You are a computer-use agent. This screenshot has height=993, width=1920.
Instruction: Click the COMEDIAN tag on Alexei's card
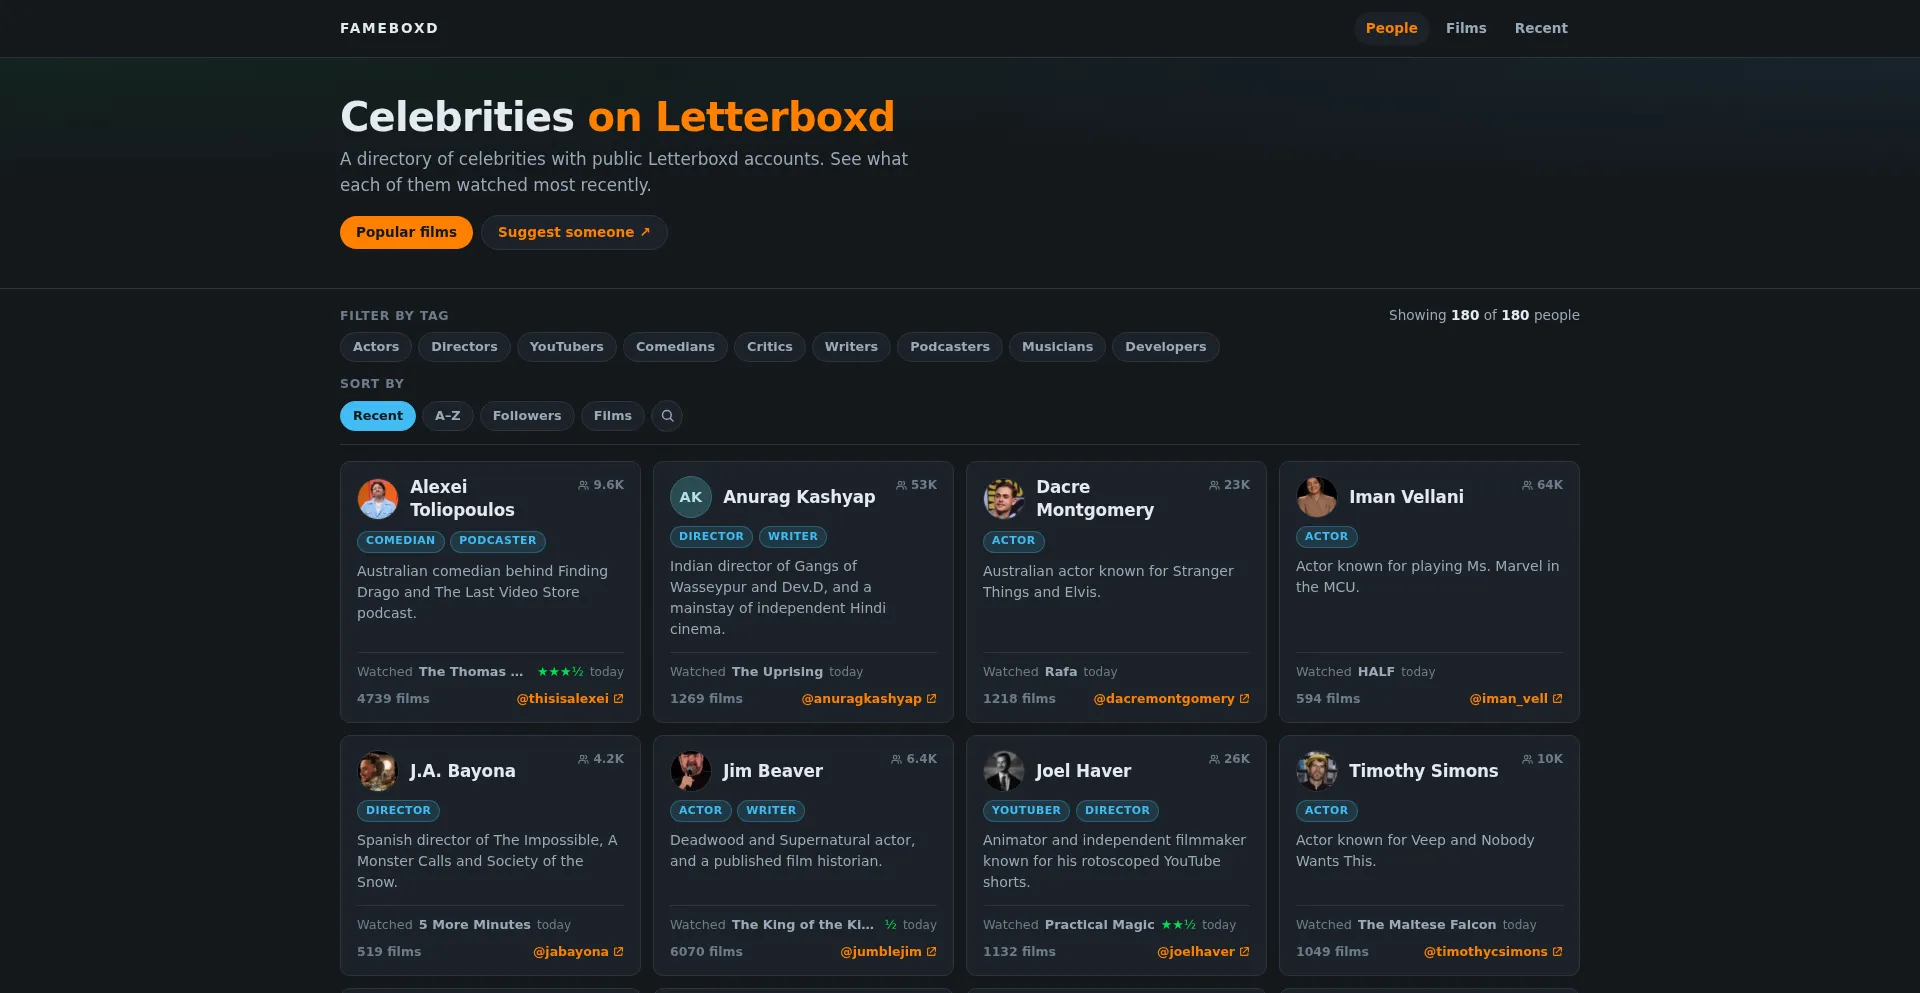(x=400, y=541)
